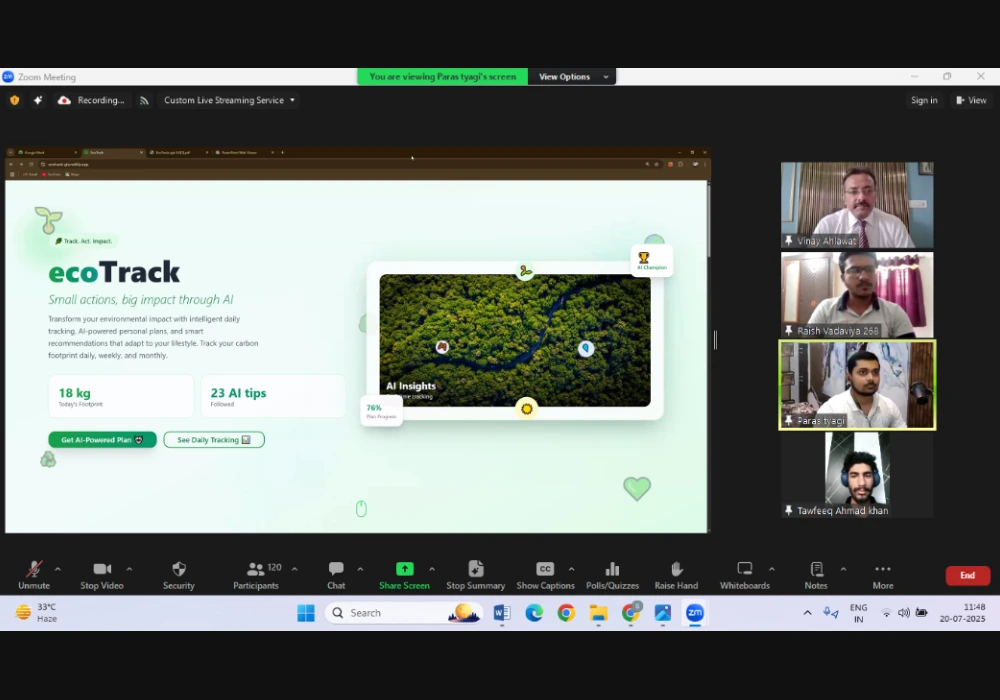Expand the Custom Live Streaming Service dropdown
1000x700 pixels.
point(292,100)
